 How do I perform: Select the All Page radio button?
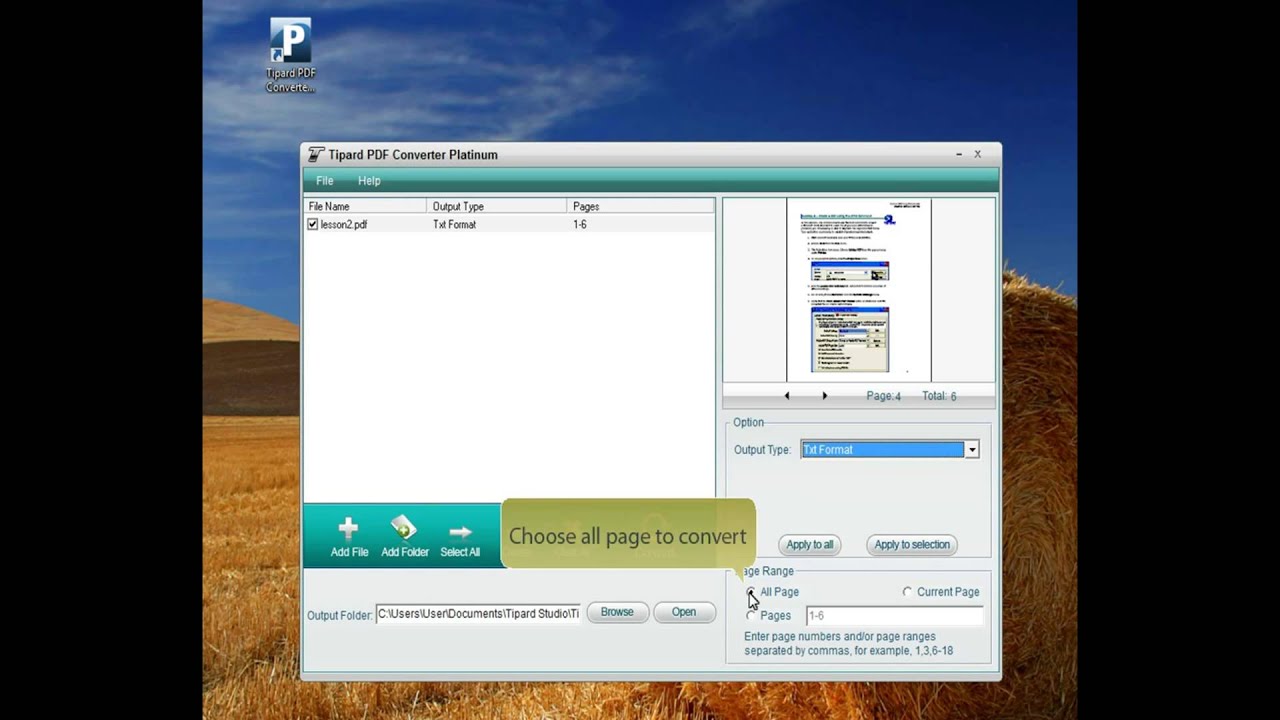751,592
